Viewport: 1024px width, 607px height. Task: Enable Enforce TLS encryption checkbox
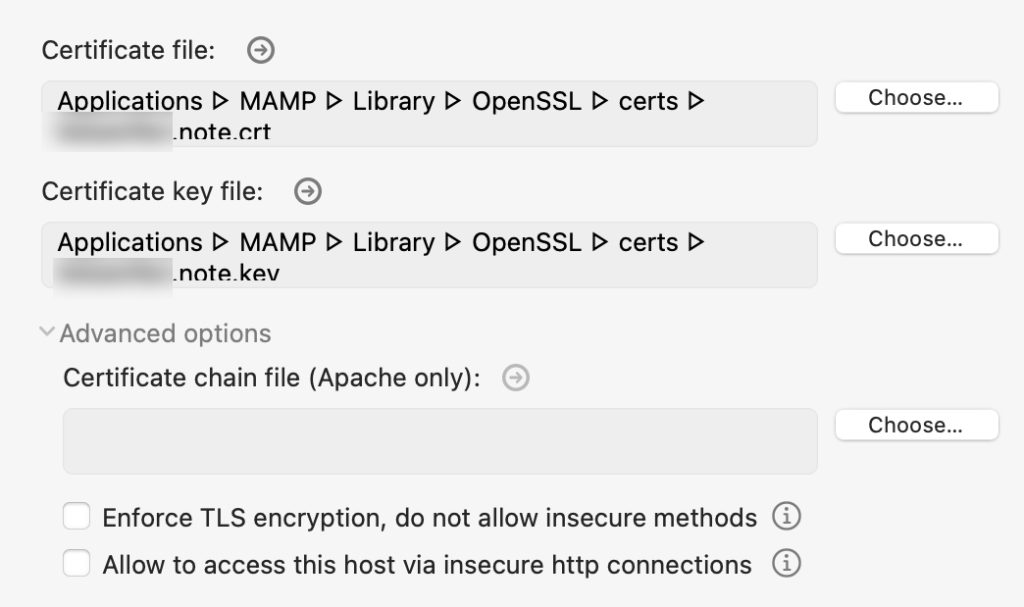[77, 517]
